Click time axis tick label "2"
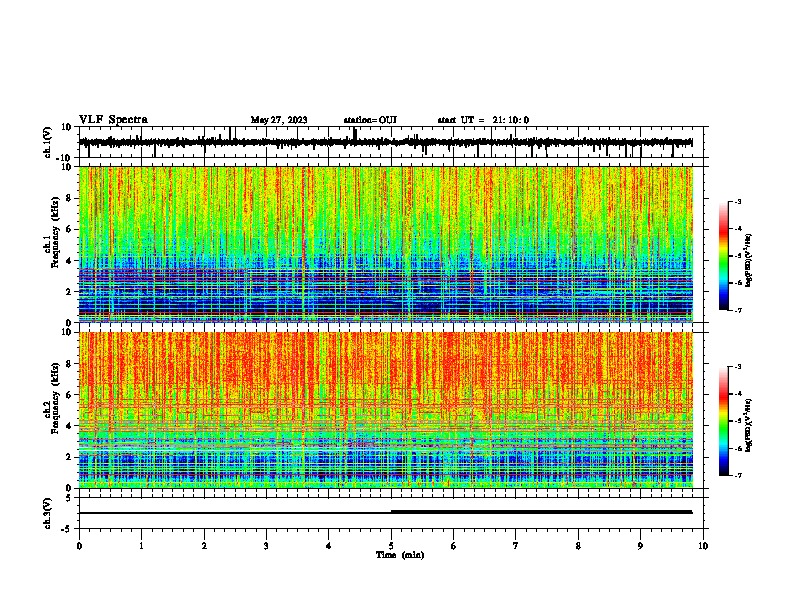The image size is (792, 612). (x=204, y=546)
